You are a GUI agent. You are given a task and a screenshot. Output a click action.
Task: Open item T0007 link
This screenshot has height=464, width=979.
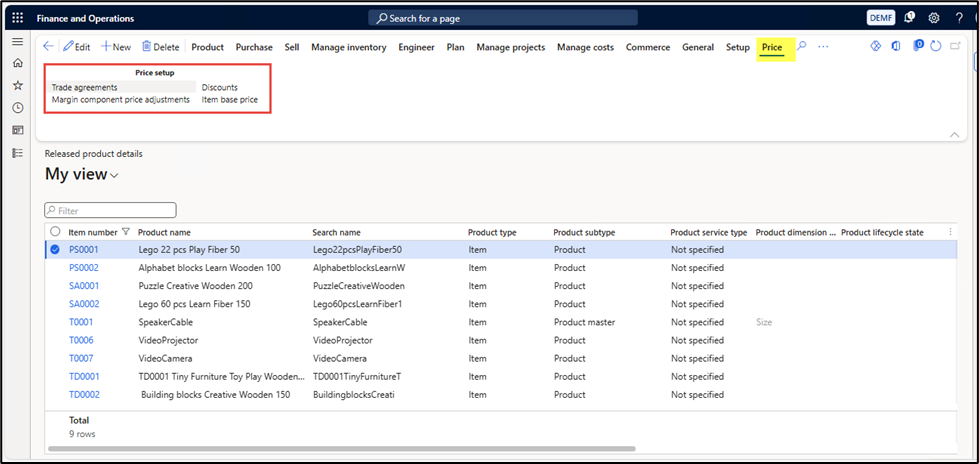81,358
